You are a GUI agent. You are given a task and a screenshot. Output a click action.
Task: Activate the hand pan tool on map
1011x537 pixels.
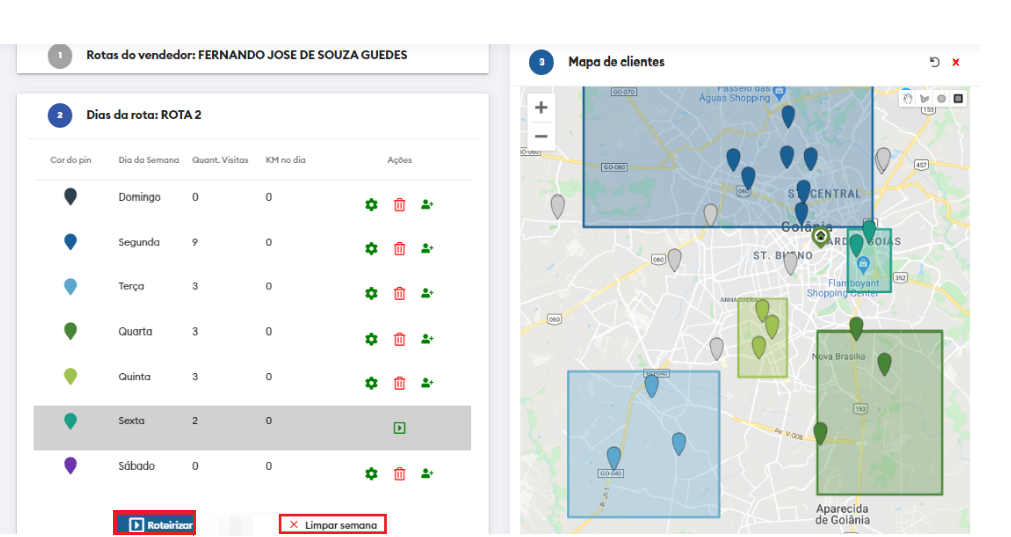[x=908, y=99]
